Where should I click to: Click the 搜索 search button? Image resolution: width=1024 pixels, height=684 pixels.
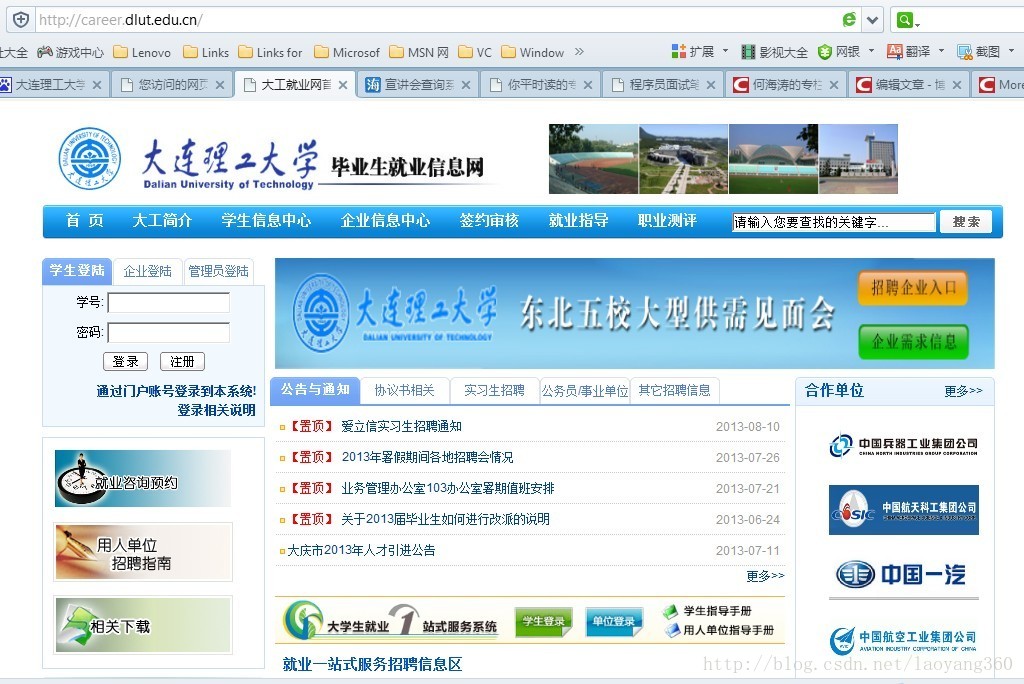point(966,221)
